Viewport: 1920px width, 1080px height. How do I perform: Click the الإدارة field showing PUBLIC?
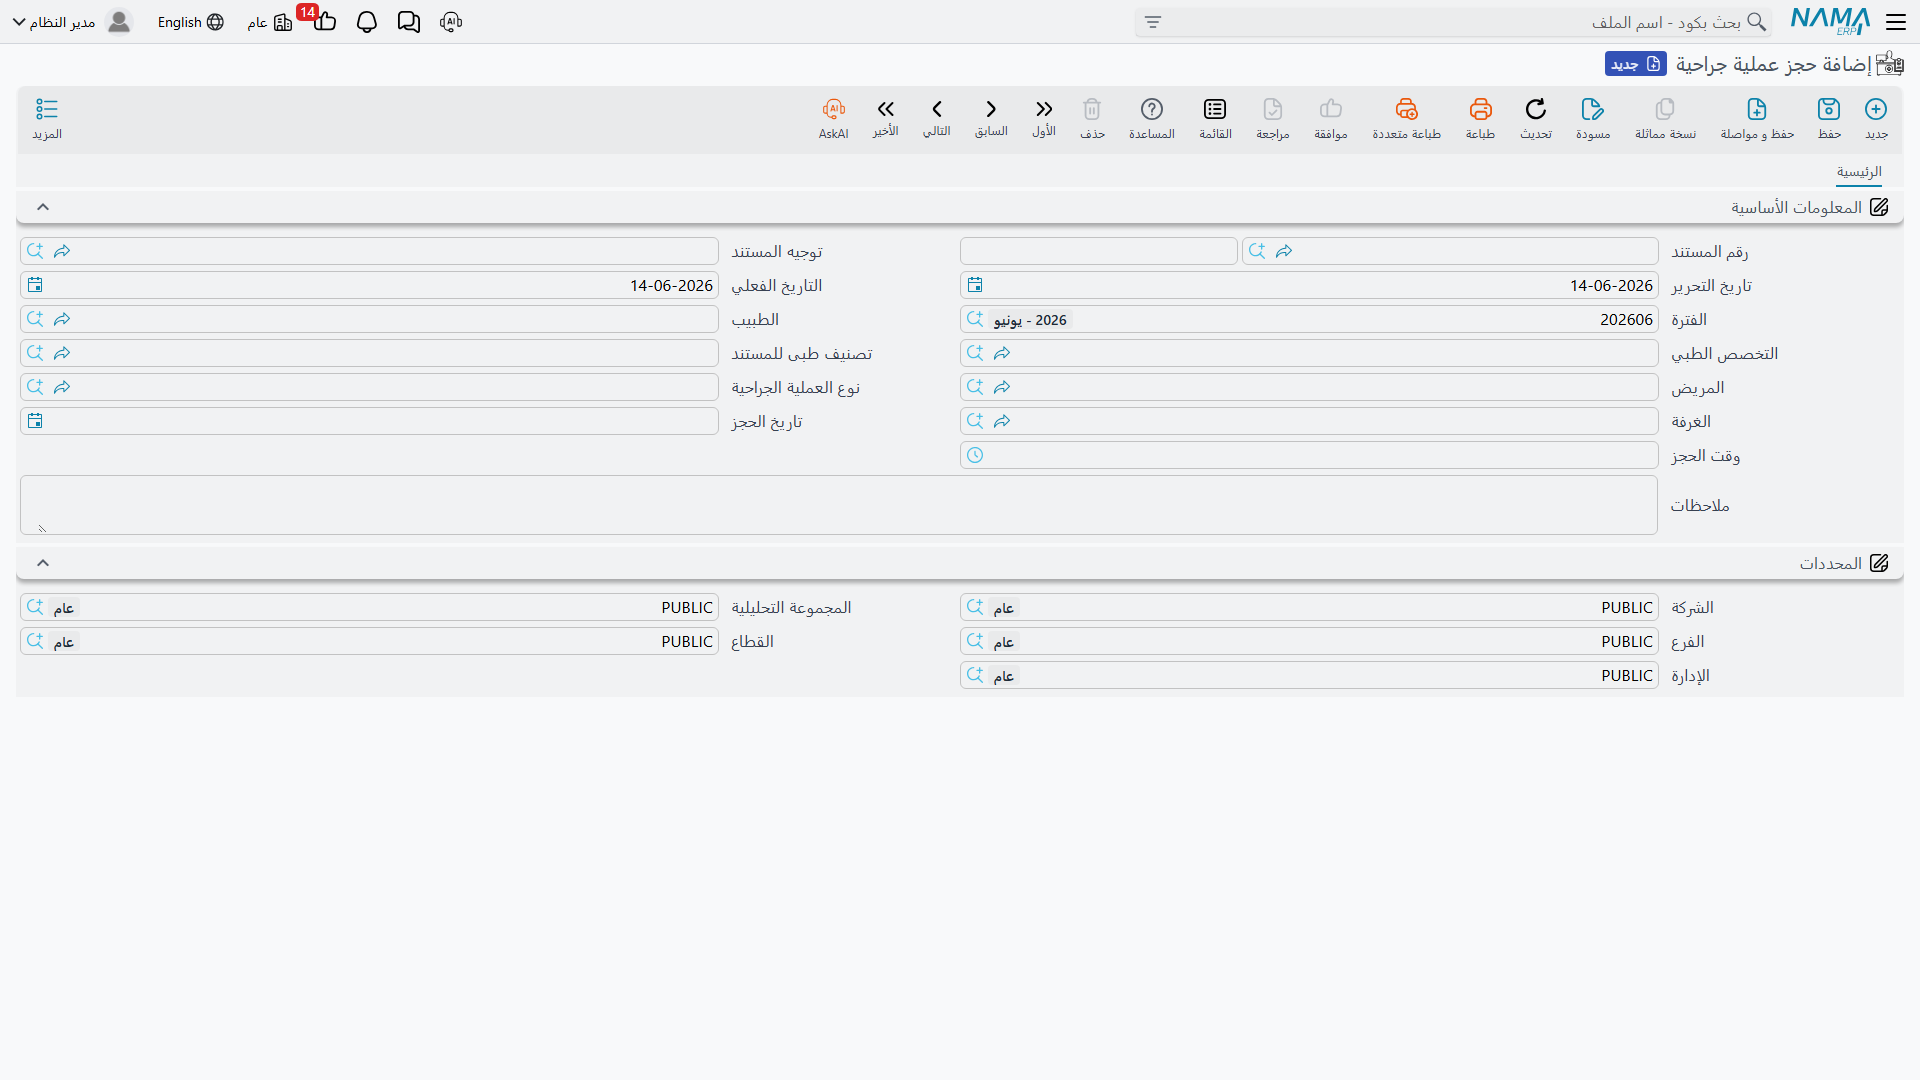point(1309,675)
